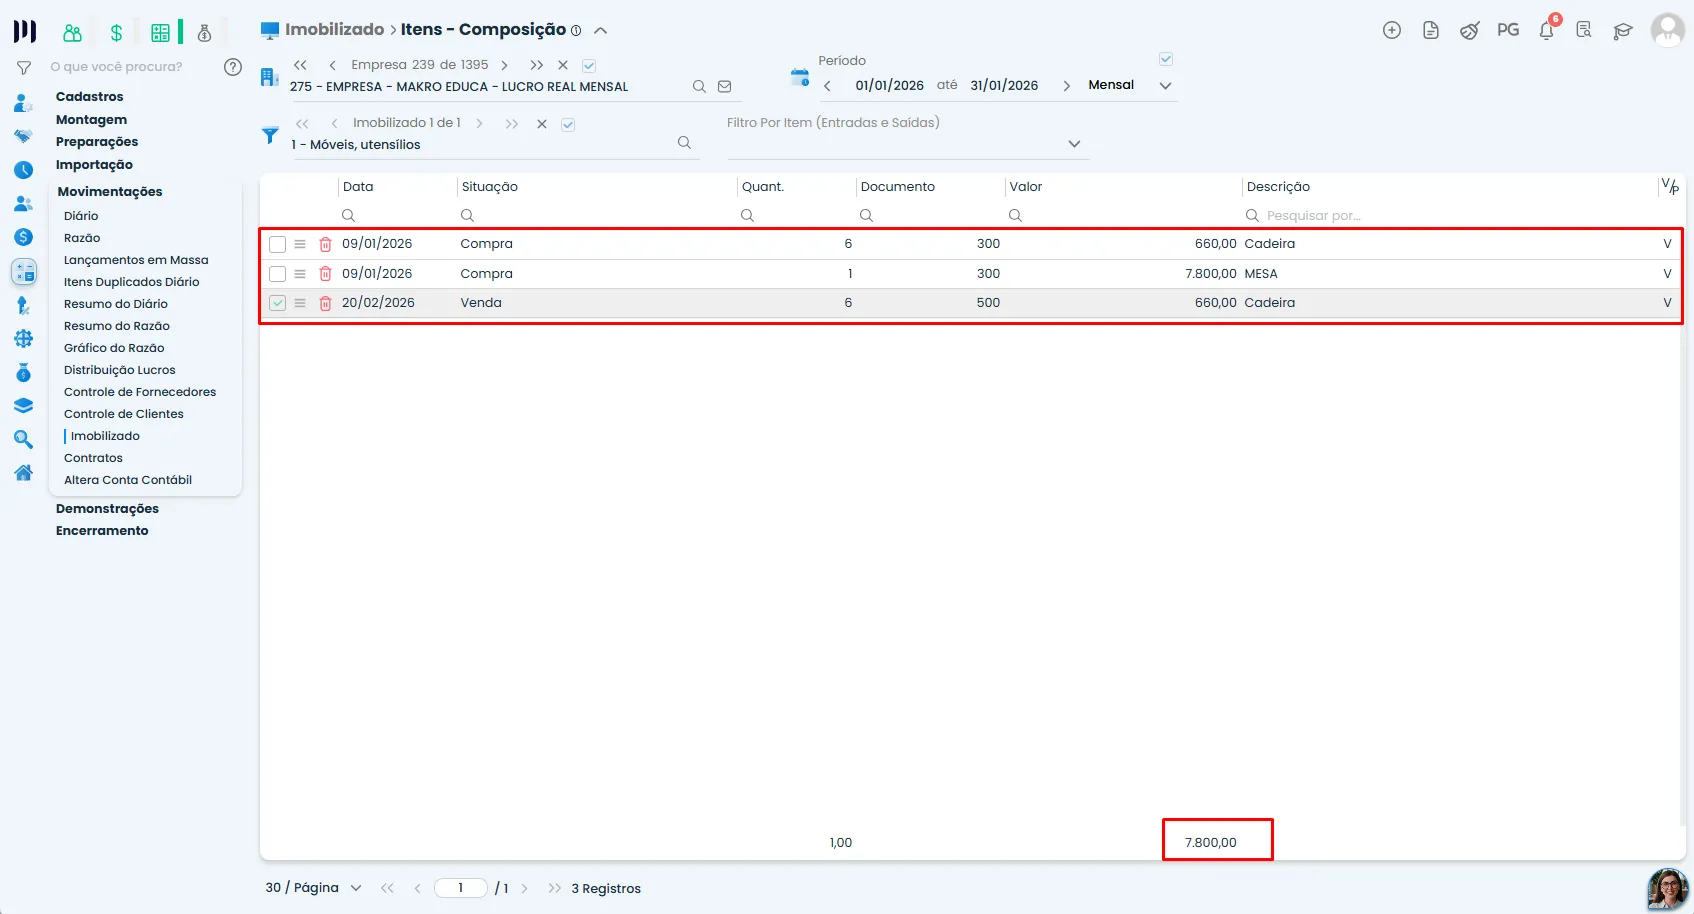The width and height of the screenshot is (1694, 914).
Task: Open Contratos in the sidebar
Action: click(93, 458)
